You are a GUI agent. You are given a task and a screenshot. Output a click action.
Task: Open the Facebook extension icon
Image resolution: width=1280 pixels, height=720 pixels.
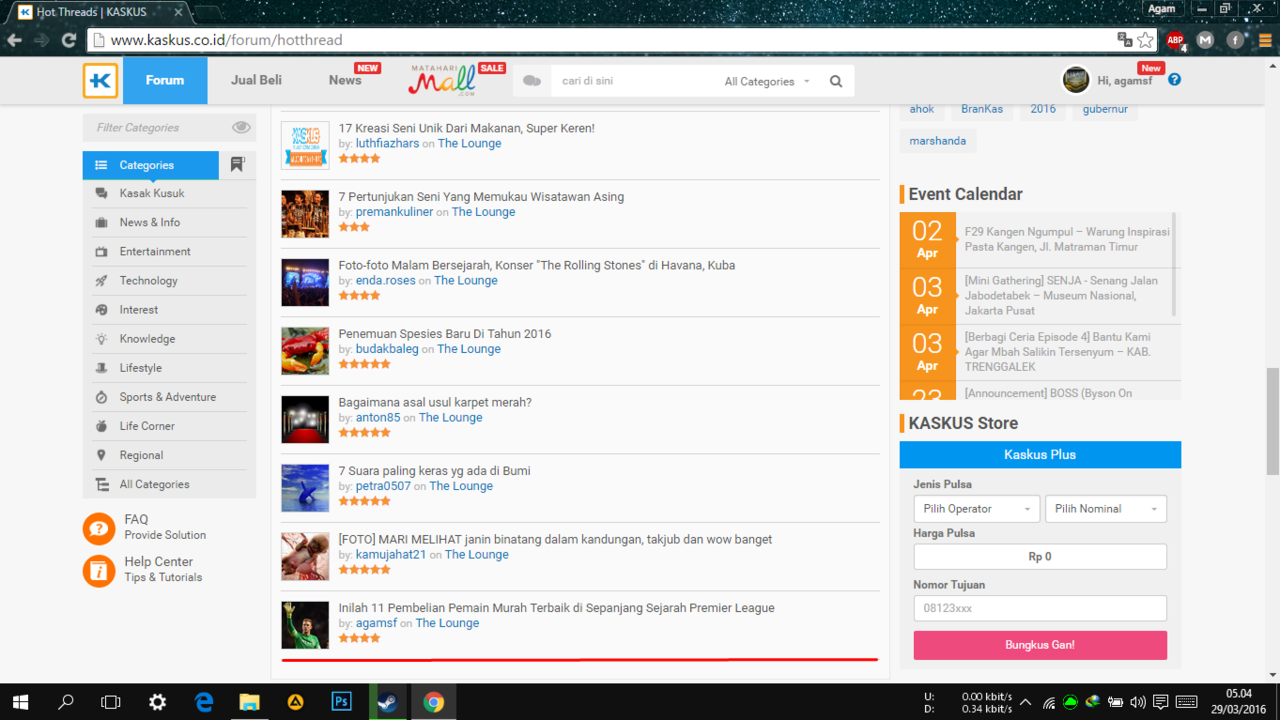tap(1236, 40)
